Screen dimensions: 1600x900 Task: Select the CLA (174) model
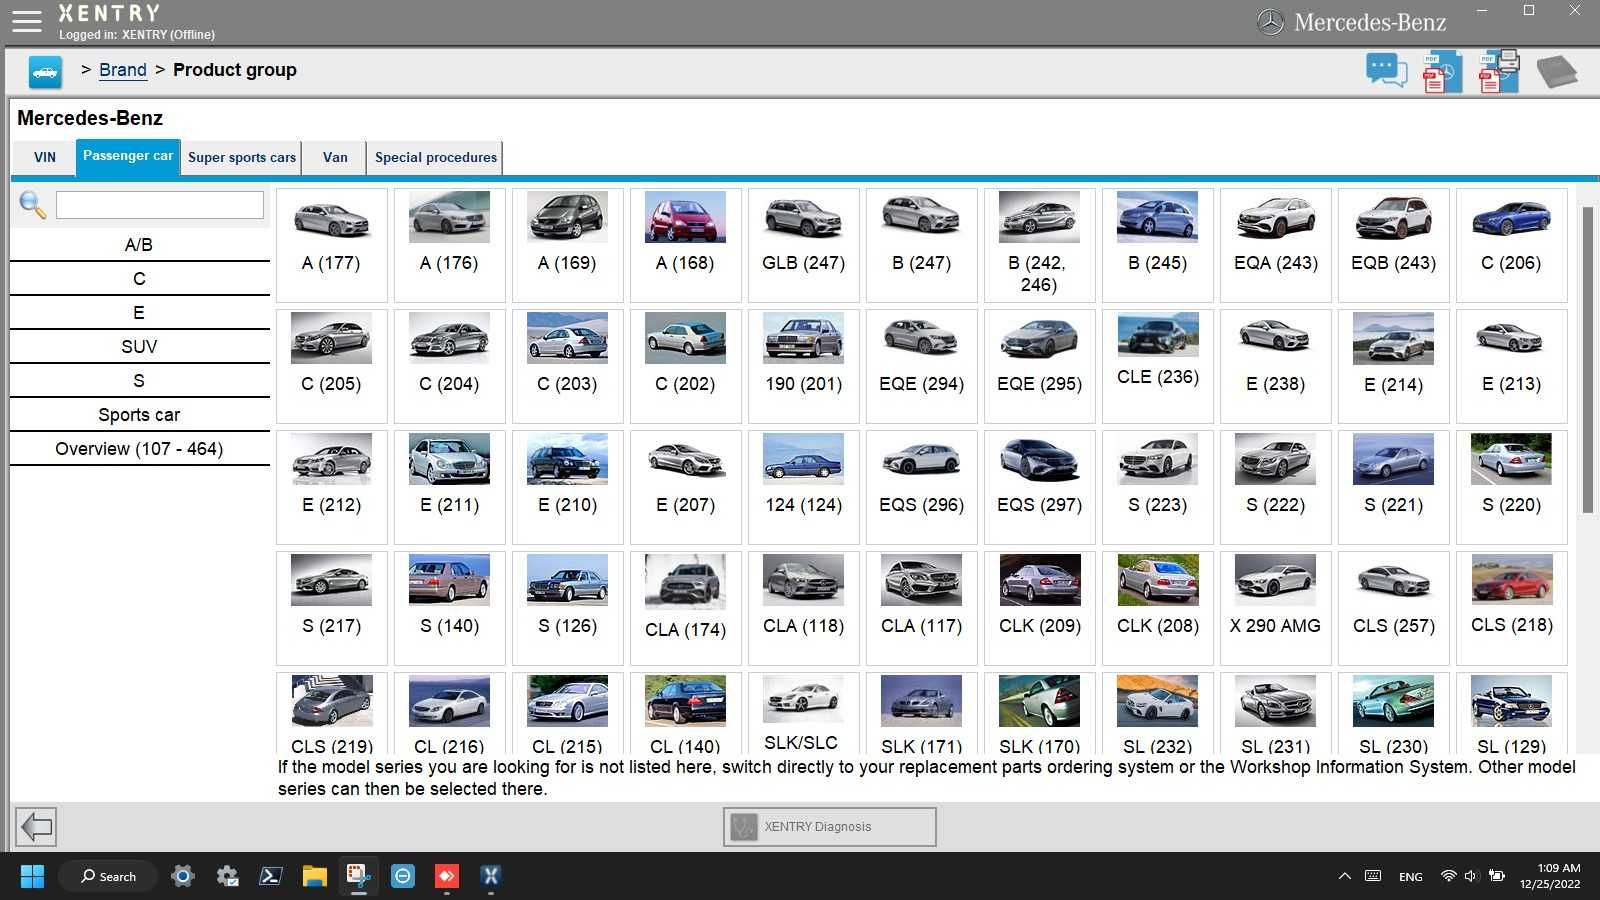pos(685,608)
